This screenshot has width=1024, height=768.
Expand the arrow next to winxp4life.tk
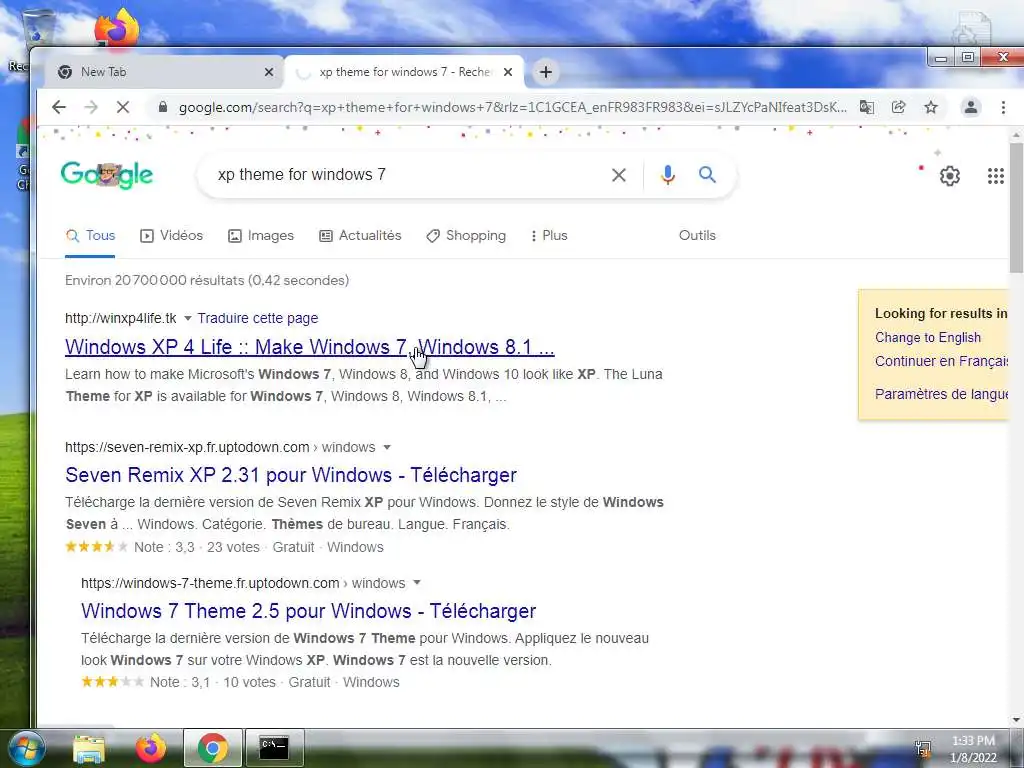(x=187, y=319)
